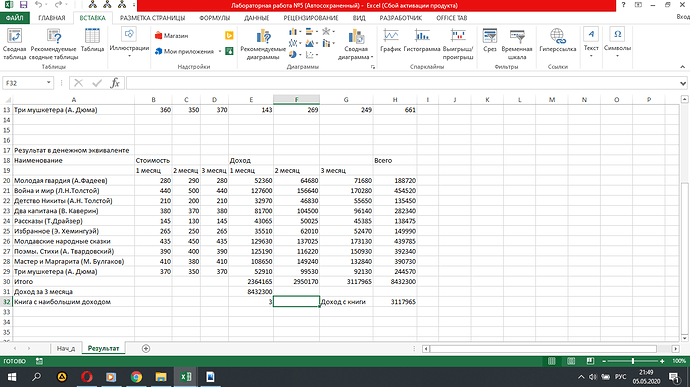The image size is (690, 387).
Task: Switch to the Formulas (Формулы) tab
Action: click(214, 18)
